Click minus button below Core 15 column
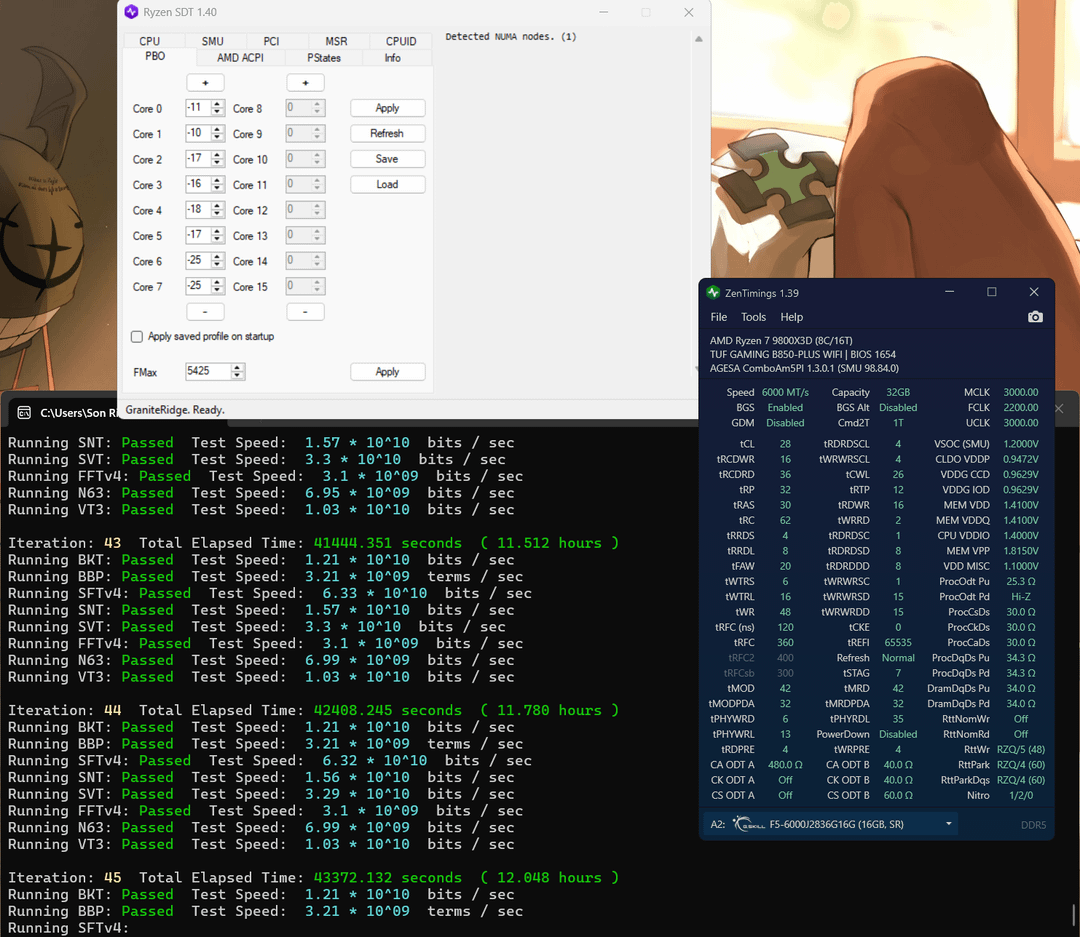The height and width of the screenshot is (937, 1080). click(x=305, y=312)
